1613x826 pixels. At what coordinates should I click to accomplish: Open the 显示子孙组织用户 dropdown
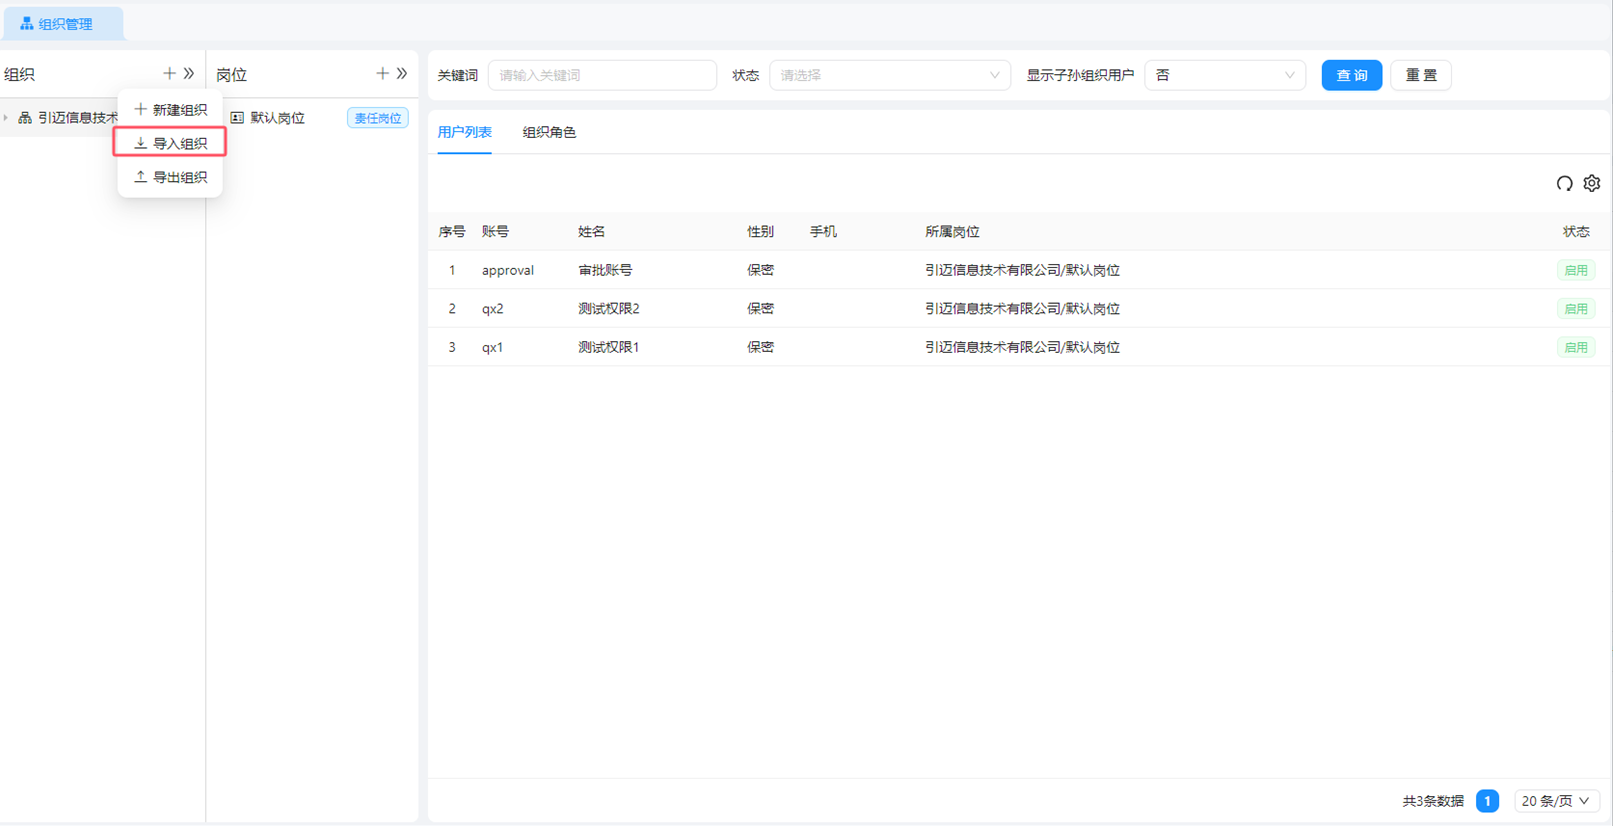1224,75
